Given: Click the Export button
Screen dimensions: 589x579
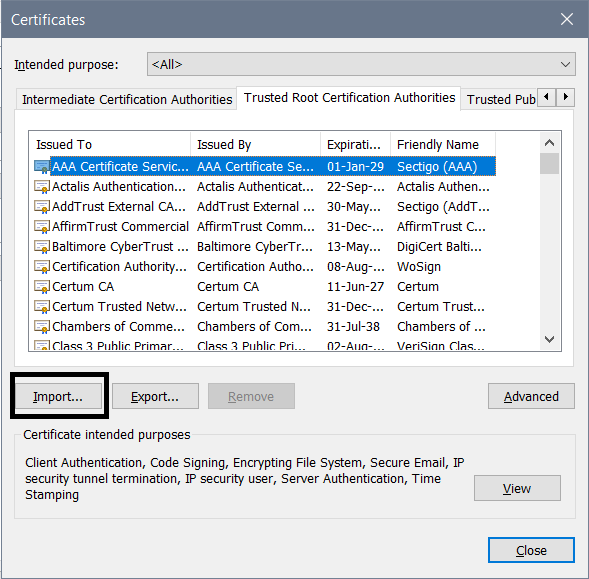Looking at the screenshot, I should click(155, 396).
